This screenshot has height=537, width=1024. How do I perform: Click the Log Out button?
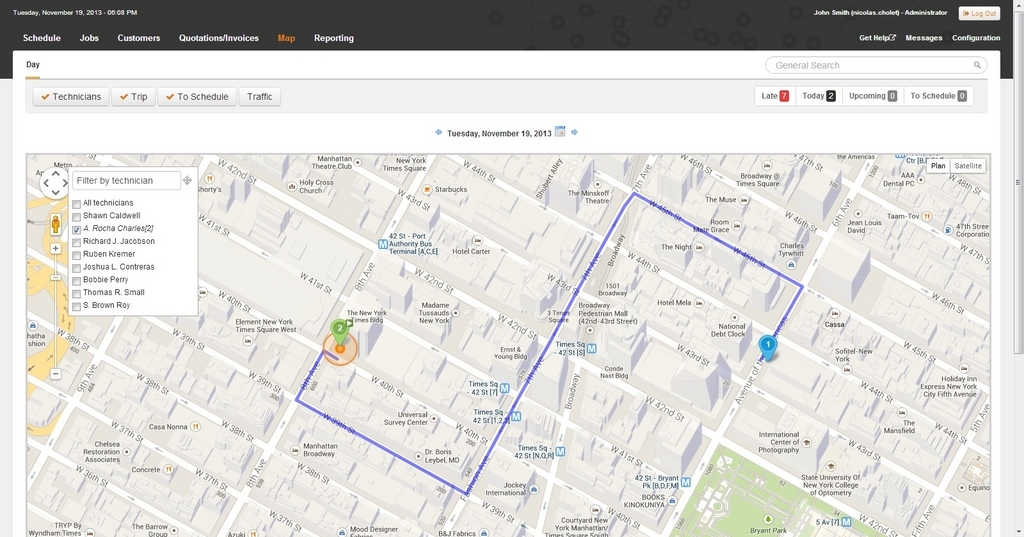(x=979, y=13)
